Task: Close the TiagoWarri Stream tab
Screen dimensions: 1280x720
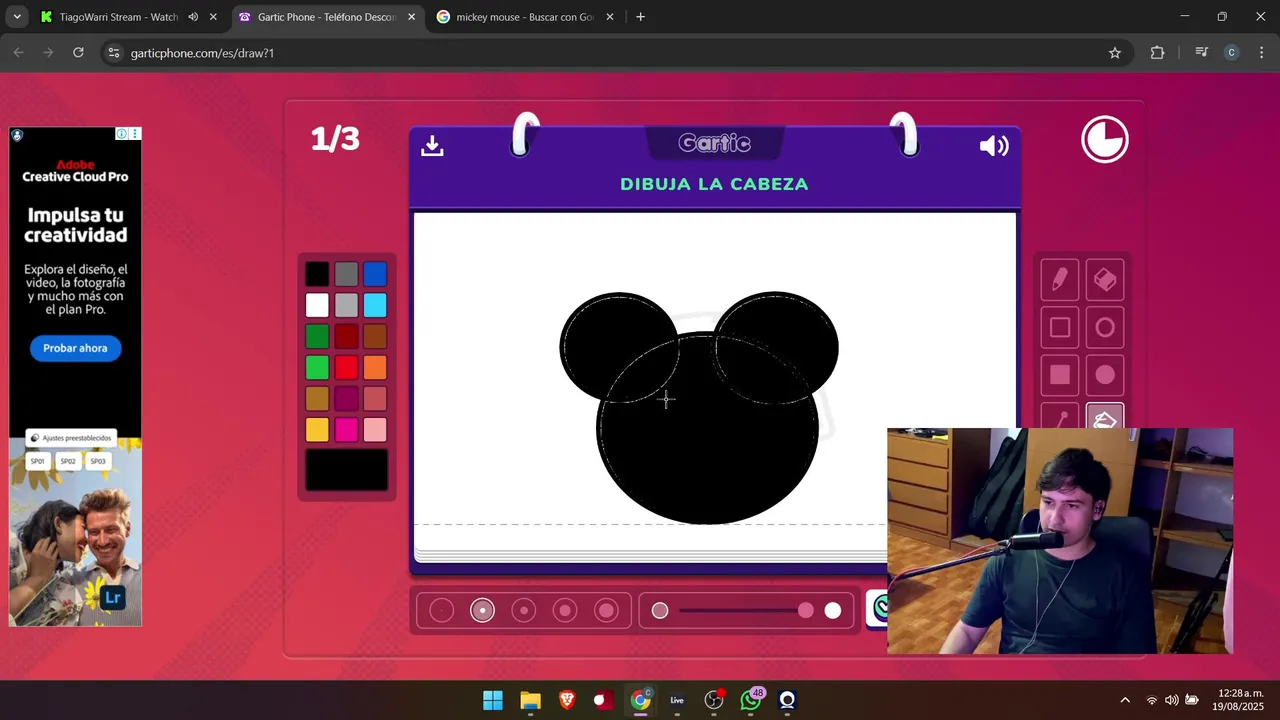Action: tap(213, 17)
